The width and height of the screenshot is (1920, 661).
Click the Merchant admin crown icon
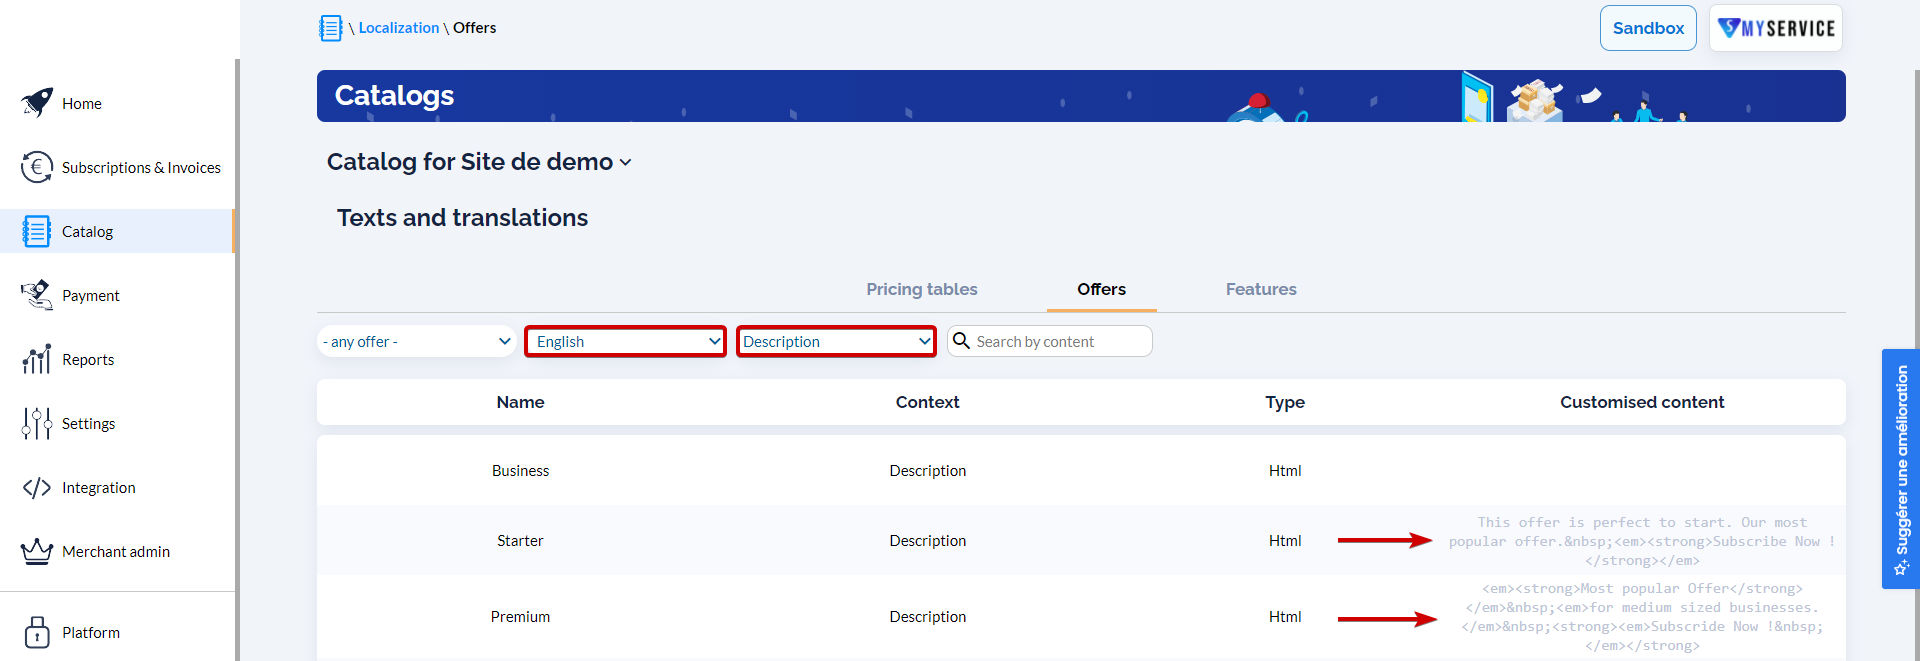click(37, 551)
